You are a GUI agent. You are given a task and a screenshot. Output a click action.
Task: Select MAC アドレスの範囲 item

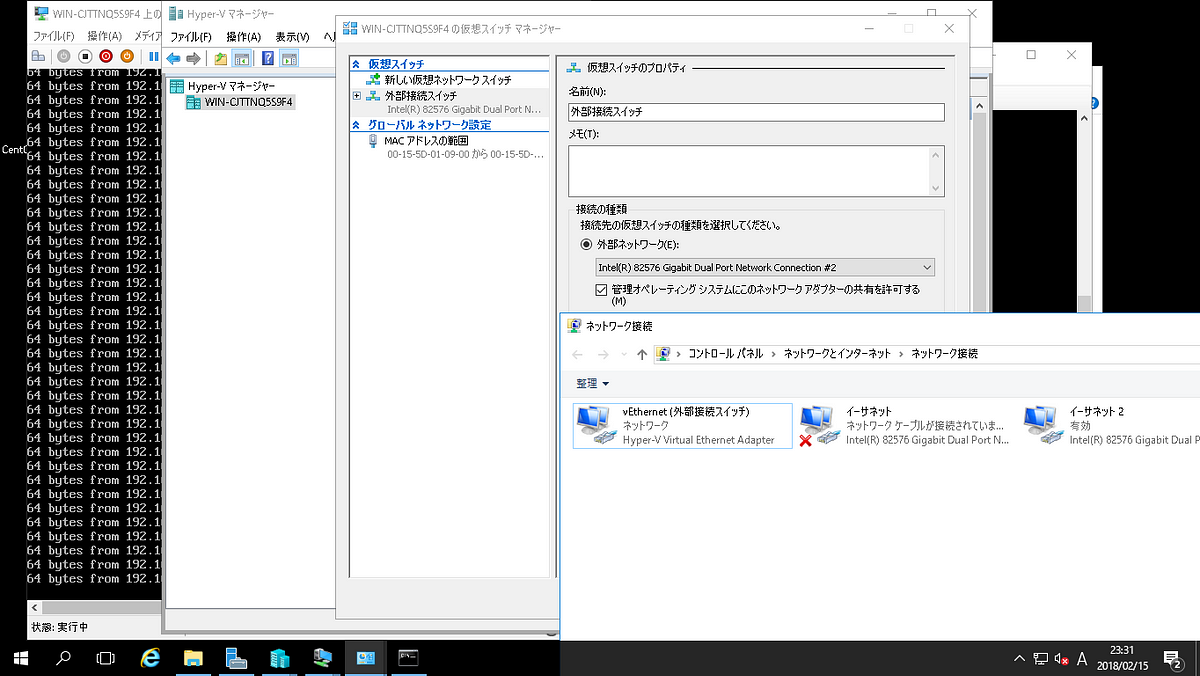426,141
